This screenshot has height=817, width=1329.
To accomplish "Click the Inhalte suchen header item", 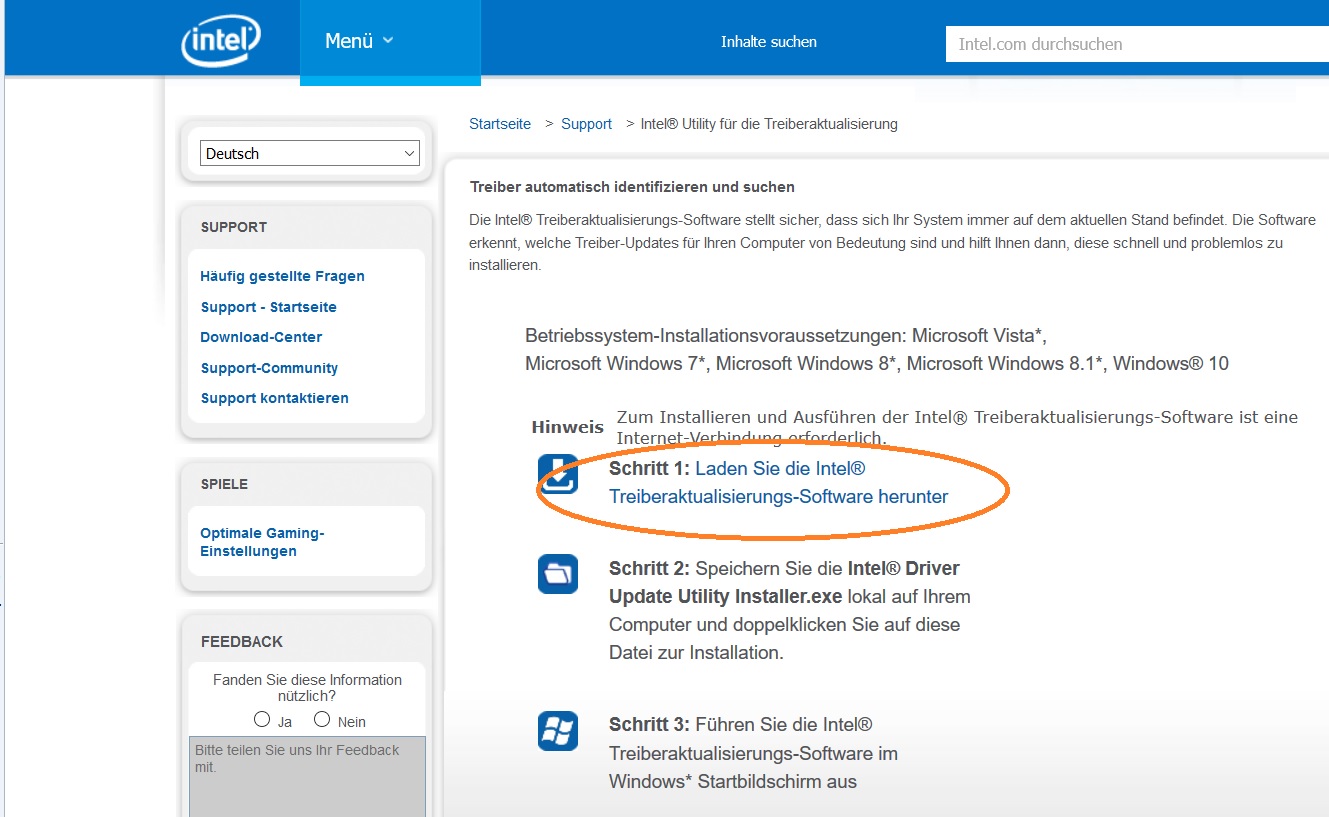I will pyautogui.click(x=769, y=42).
